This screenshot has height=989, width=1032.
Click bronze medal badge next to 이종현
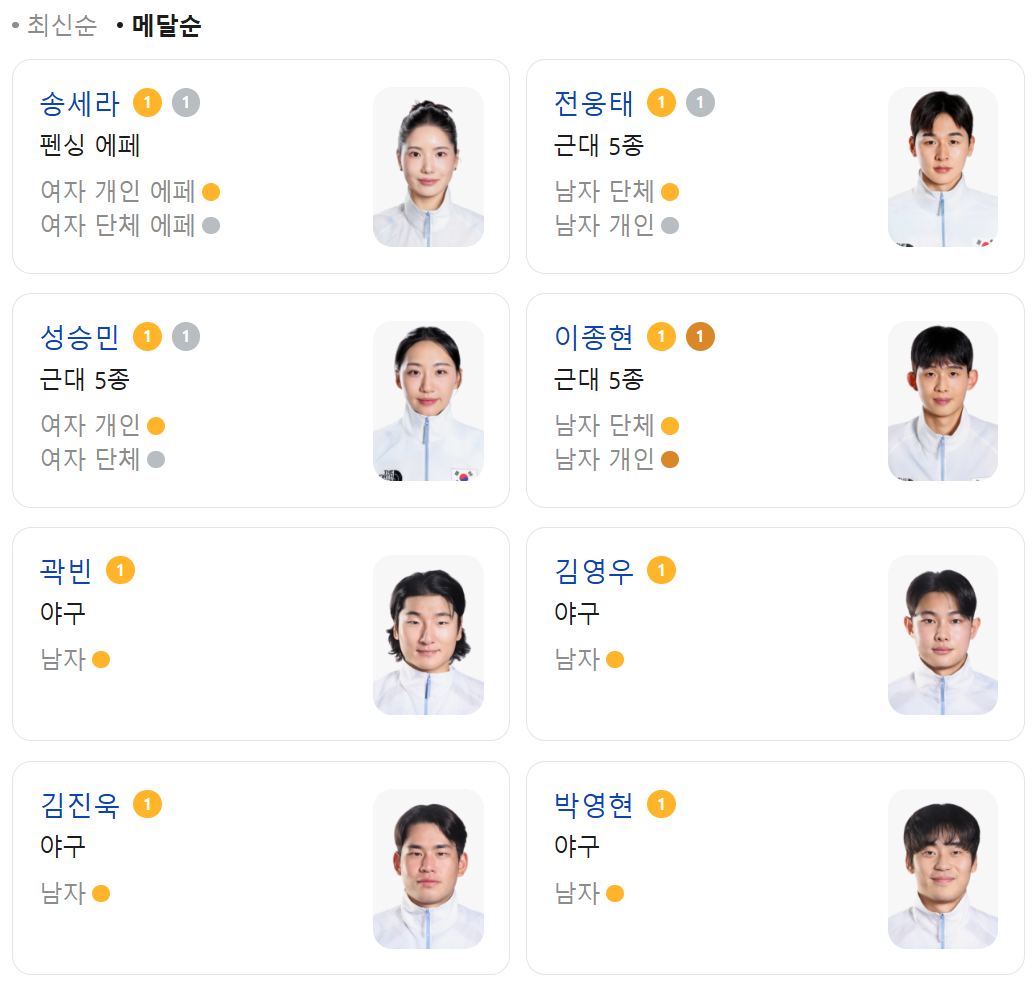[700, 337]
